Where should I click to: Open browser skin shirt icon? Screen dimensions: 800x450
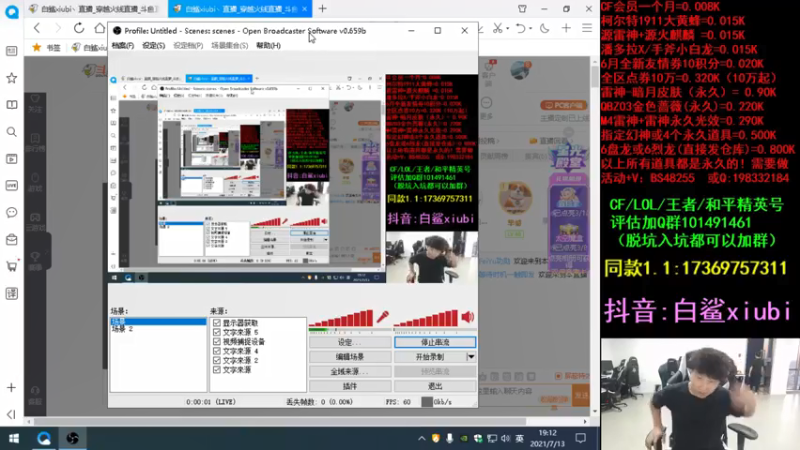point(522,9)
